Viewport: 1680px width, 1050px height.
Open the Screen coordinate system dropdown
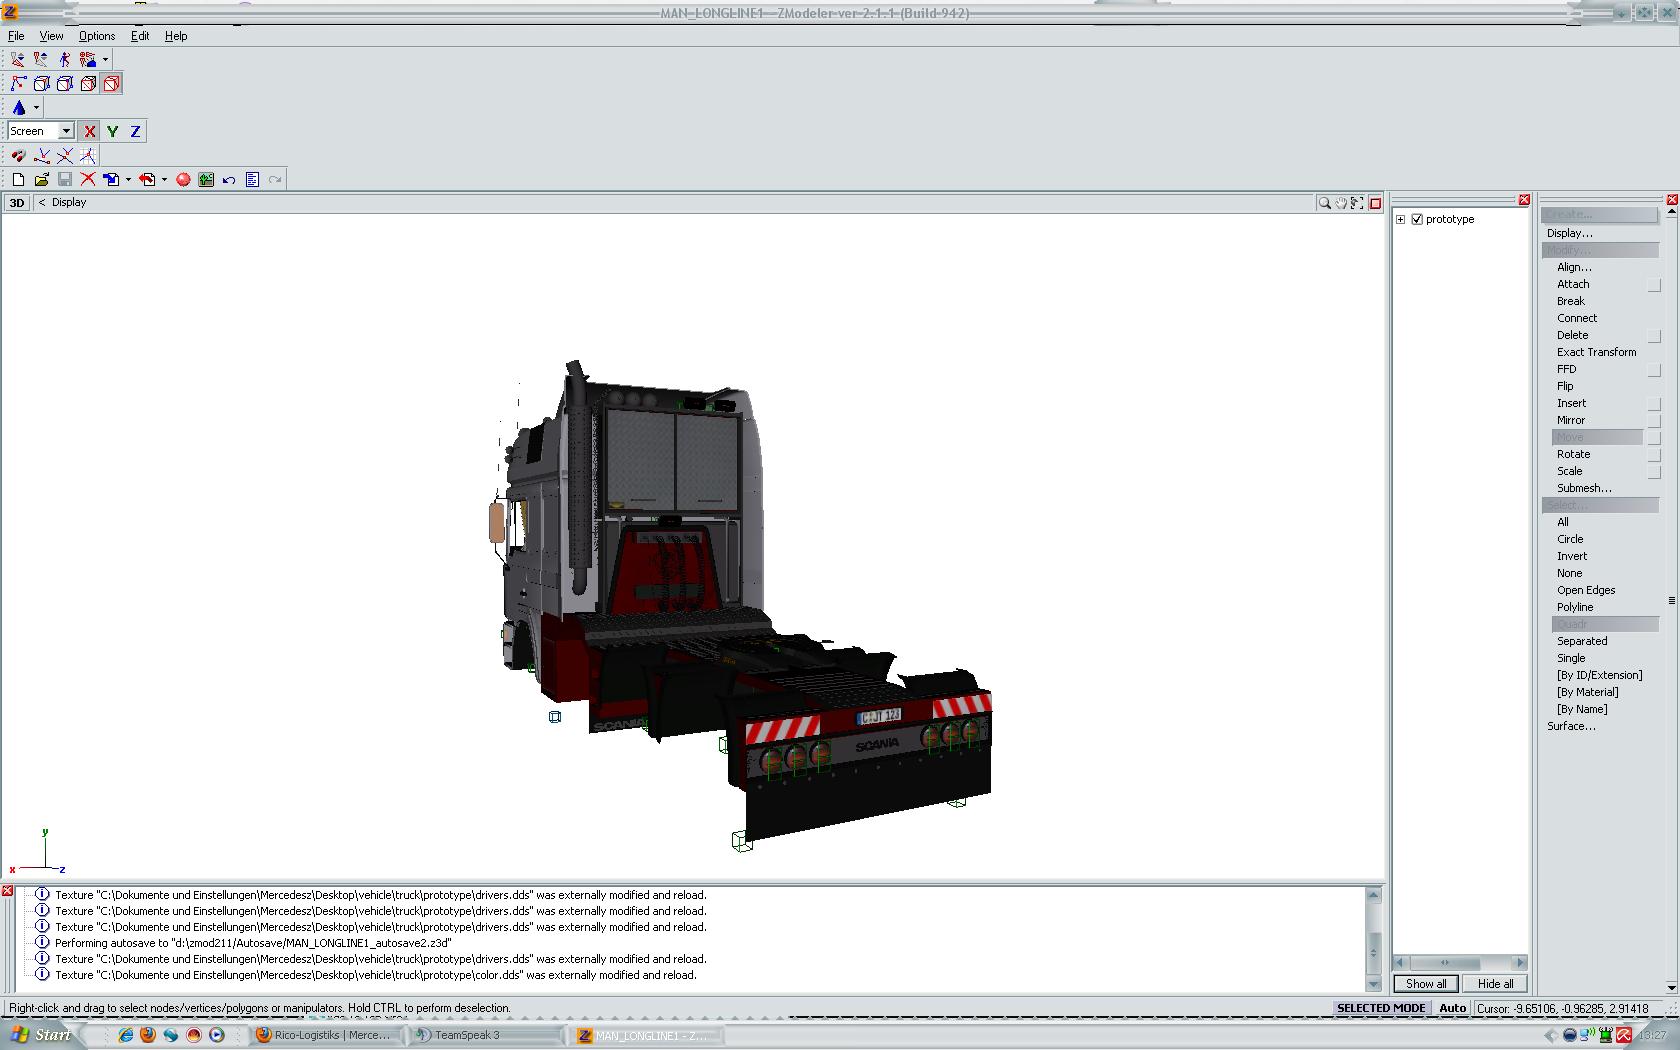[x=66, y=131]
